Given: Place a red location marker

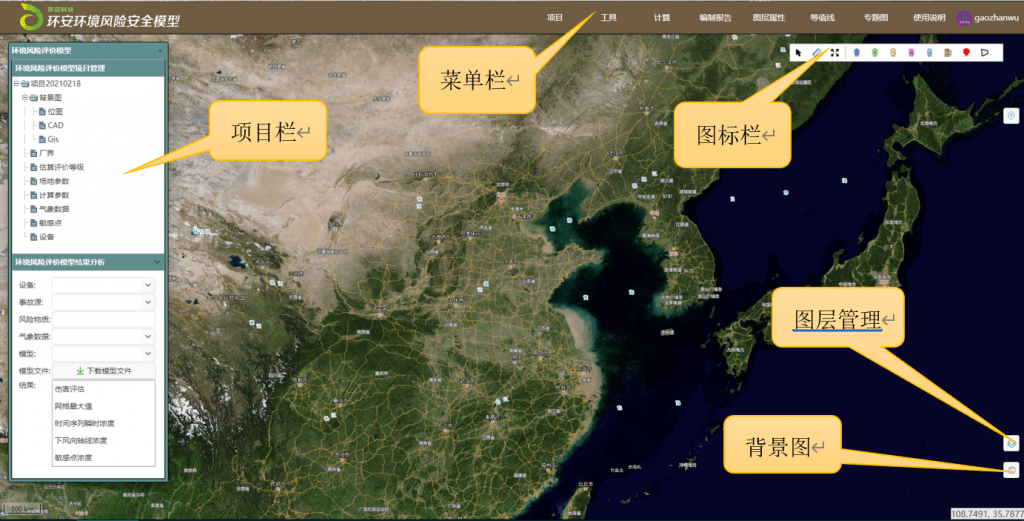Looking at the screenshot, I should 967,52.
